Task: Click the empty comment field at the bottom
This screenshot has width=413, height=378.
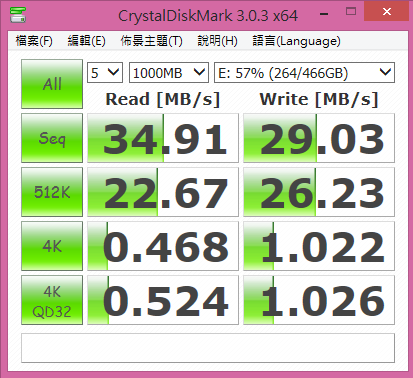Action: tap(208, 348)
